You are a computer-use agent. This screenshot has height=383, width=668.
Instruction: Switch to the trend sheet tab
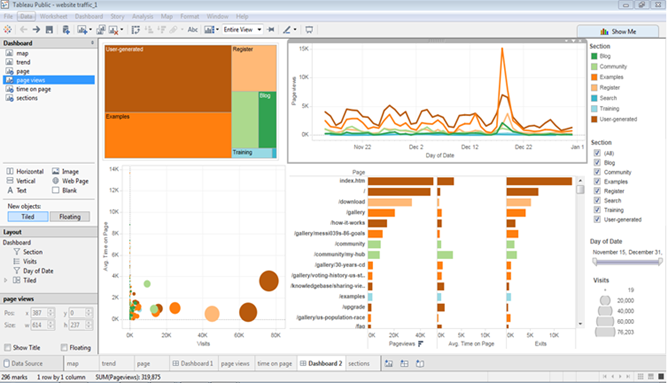coord(109,363)
